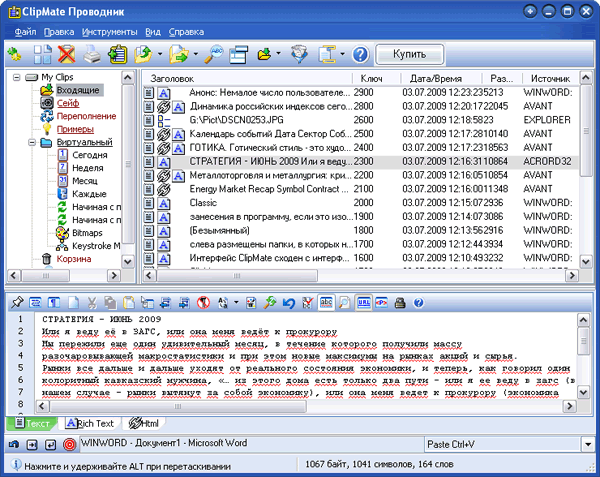Click the paragraph marks icon in editor toolbar

(x=54, y=303)
